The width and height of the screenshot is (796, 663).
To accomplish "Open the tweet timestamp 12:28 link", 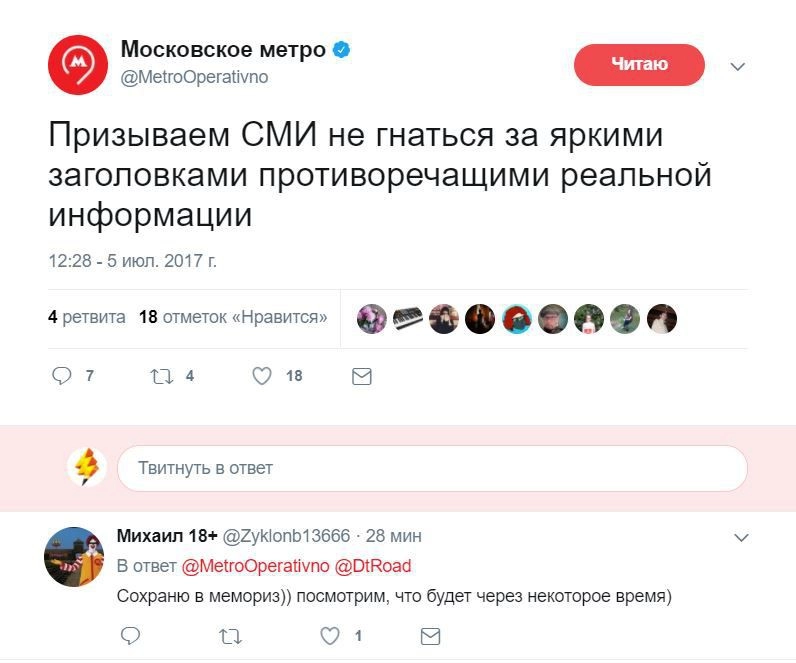I will tap(132, 262).
